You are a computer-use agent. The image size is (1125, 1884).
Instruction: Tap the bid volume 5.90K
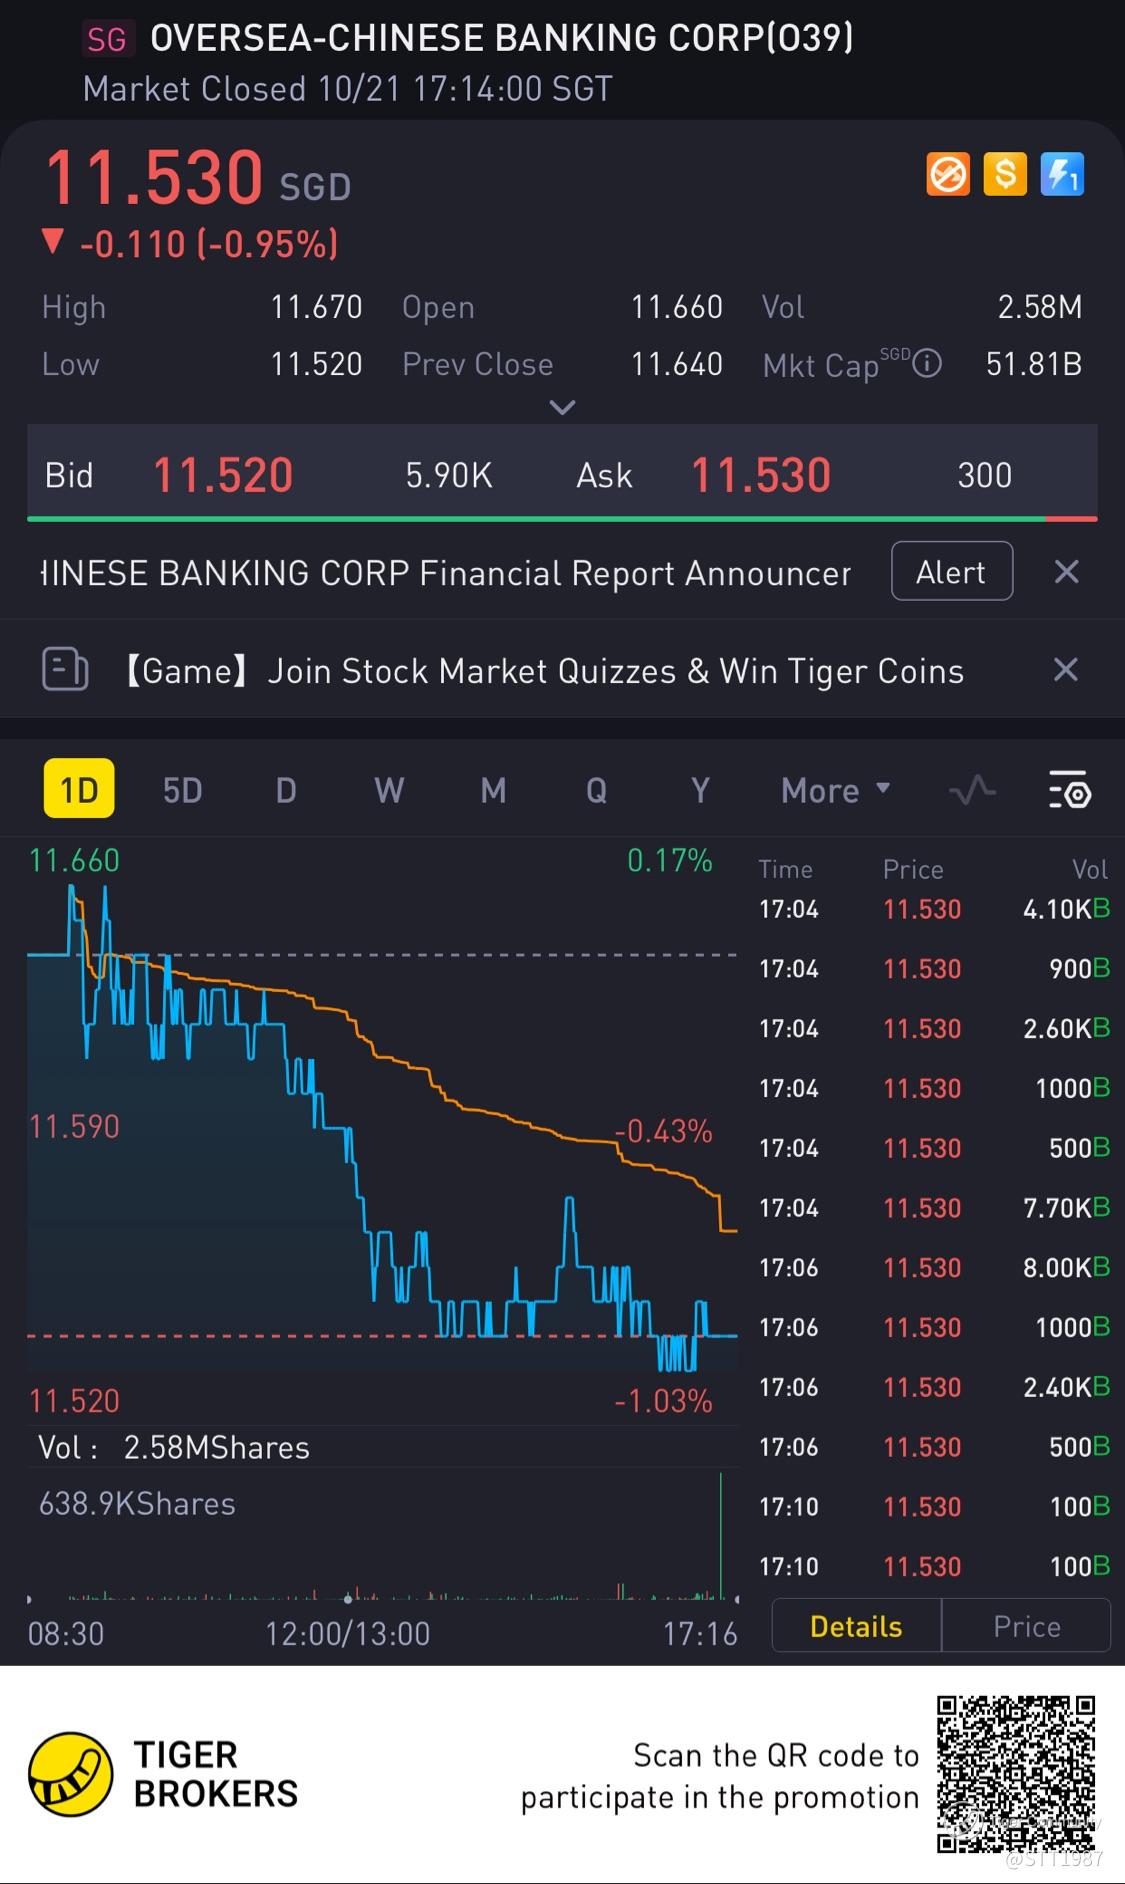coord(449,475)
